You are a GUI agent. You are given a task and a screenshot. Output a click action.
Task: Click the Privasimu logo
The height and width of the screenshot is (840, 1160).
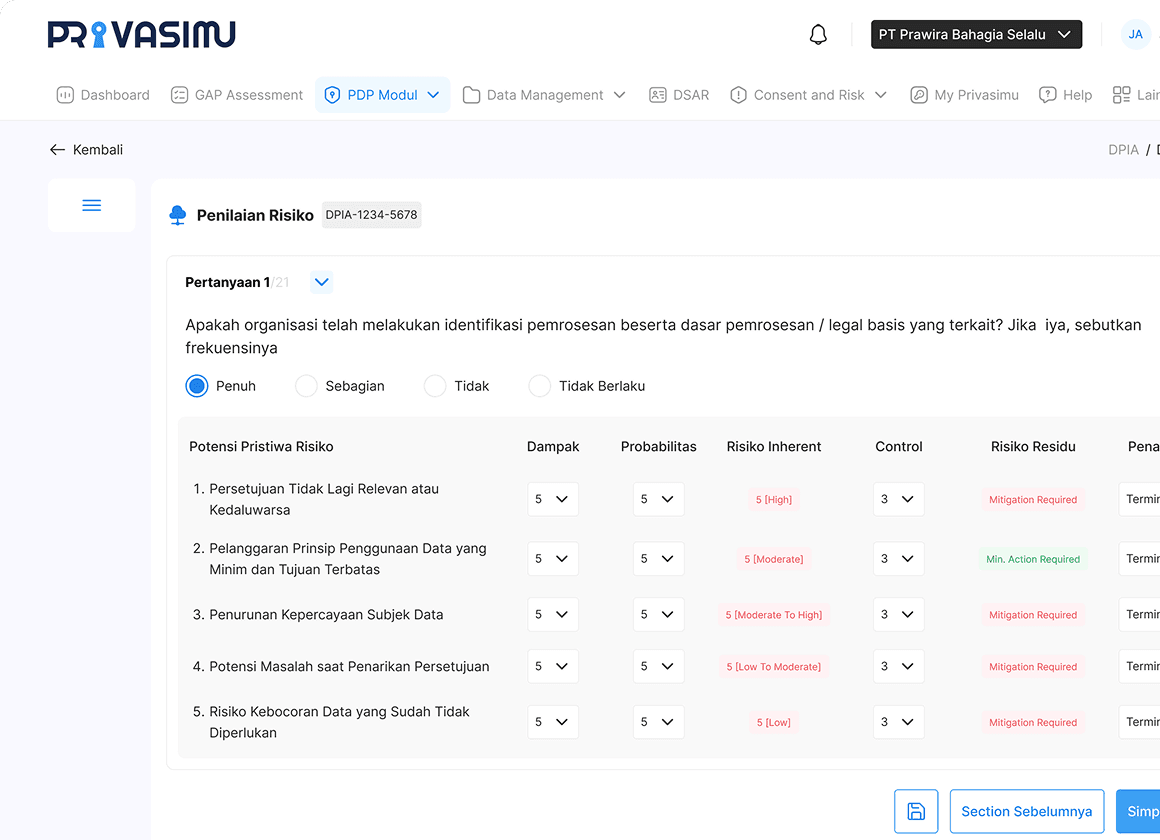coord(142,34)
